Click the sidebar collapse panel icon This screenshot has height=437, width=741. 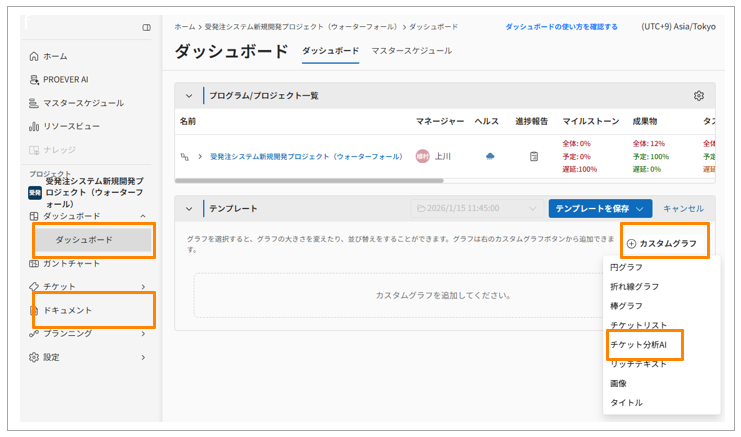(147, 27)
